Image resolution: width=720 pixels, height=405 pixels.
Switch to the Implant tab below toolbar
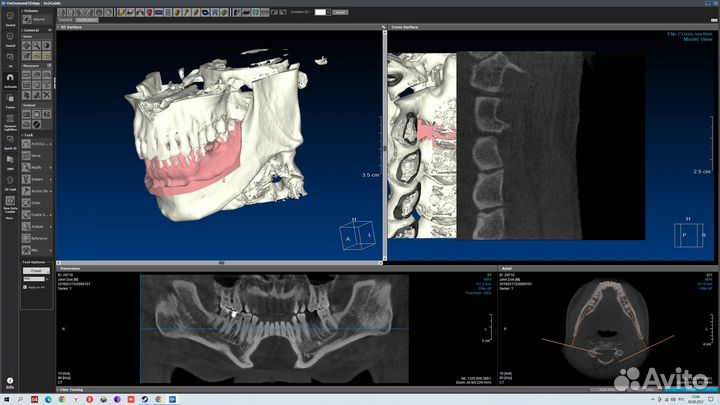pos(66,20)
